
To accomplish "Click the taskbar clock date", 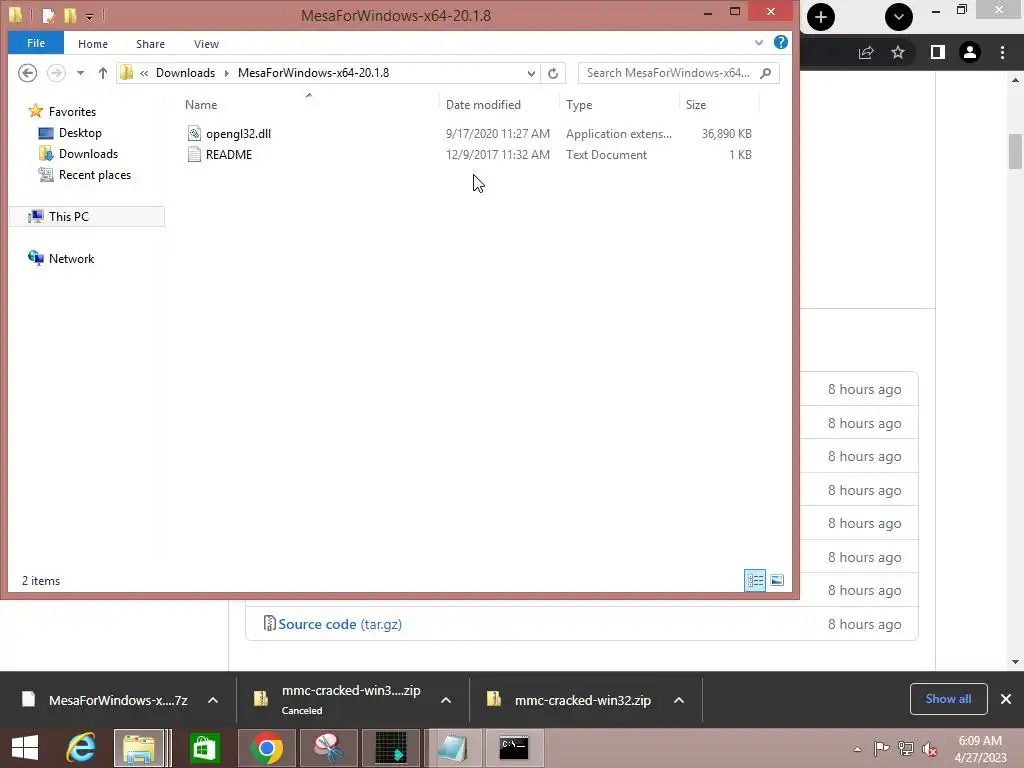I will tap(980, 749).
